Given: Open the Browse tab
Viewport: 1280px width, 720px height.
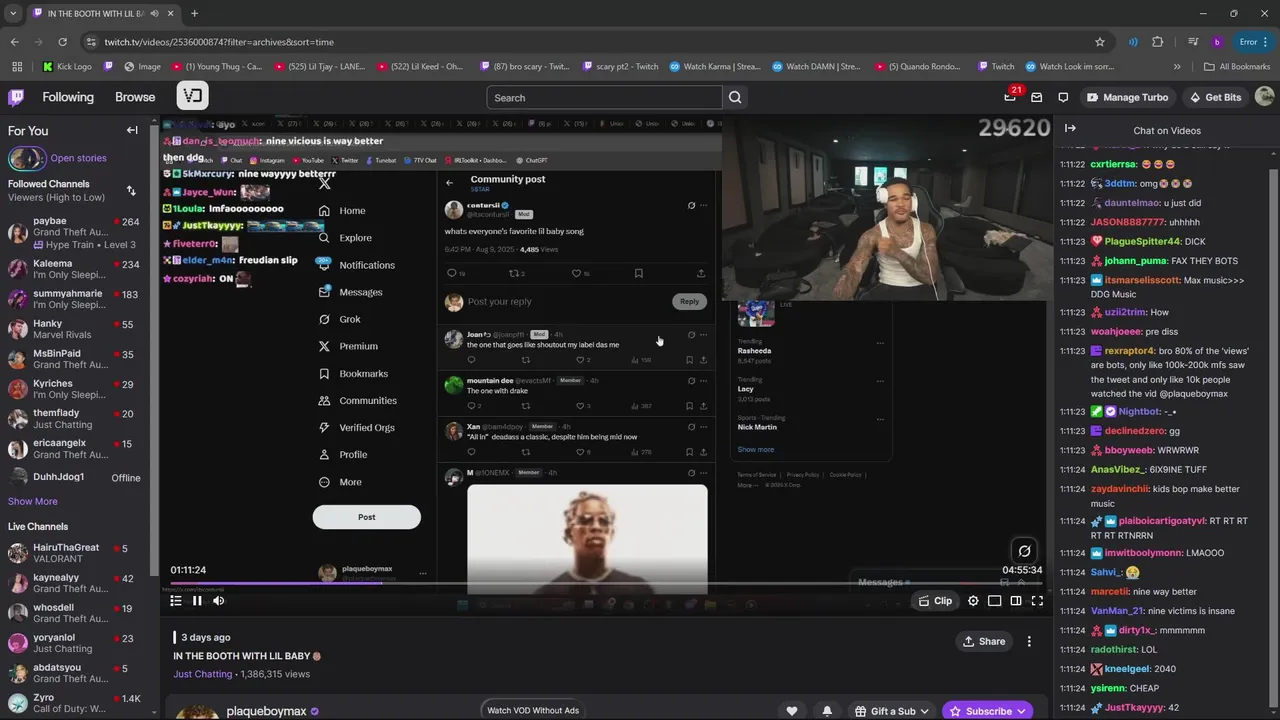Looking at the screenshot, I should coord(135,97).
